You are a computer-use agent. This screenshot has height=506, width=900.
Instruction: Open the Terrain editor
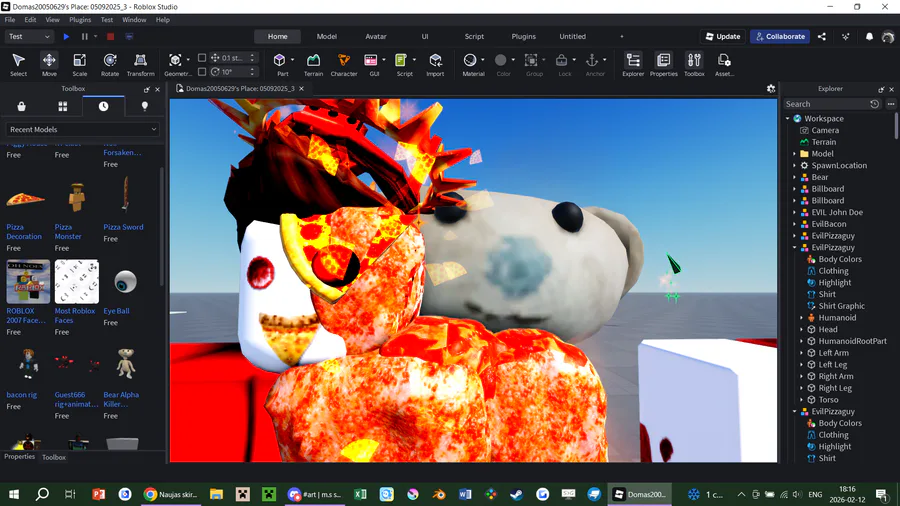click(313, 64)
